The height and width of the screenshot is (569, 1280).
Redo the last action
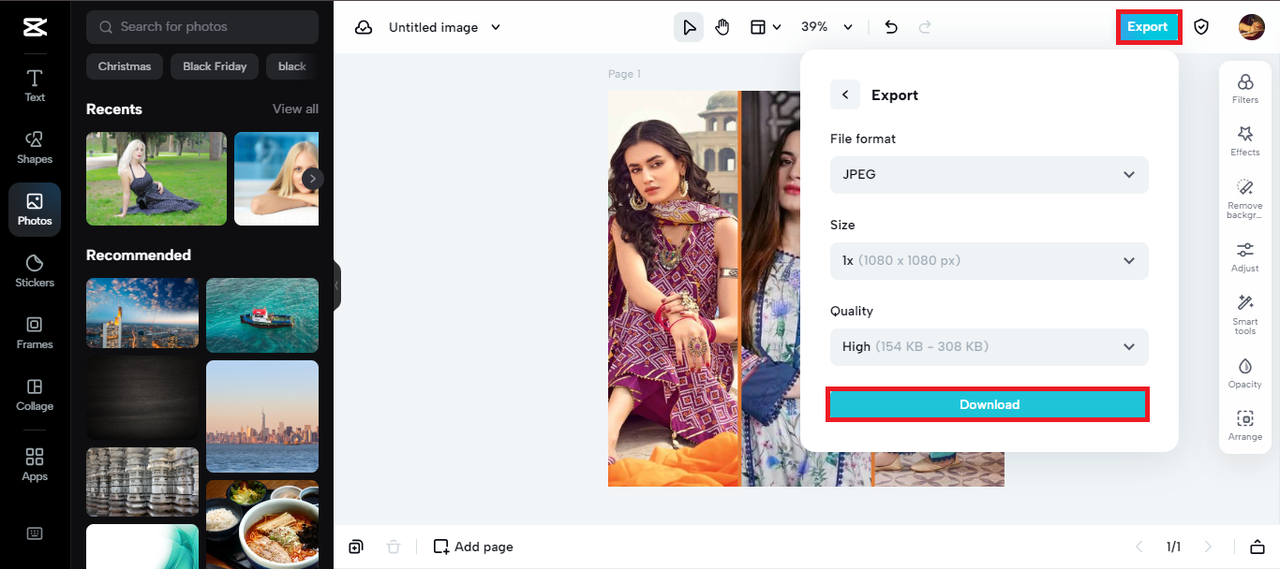pyautogui.click(x=925, y=27)
